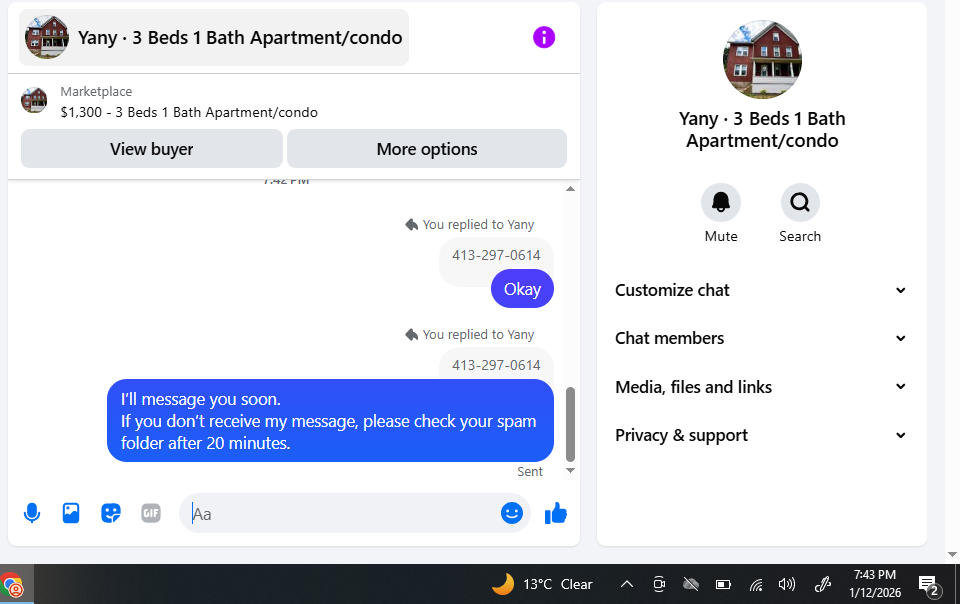Image resolution: width=960 pixels, height=604 pixels.
Task: Click the chat header house avatar
Action: (x=47, y=37)
